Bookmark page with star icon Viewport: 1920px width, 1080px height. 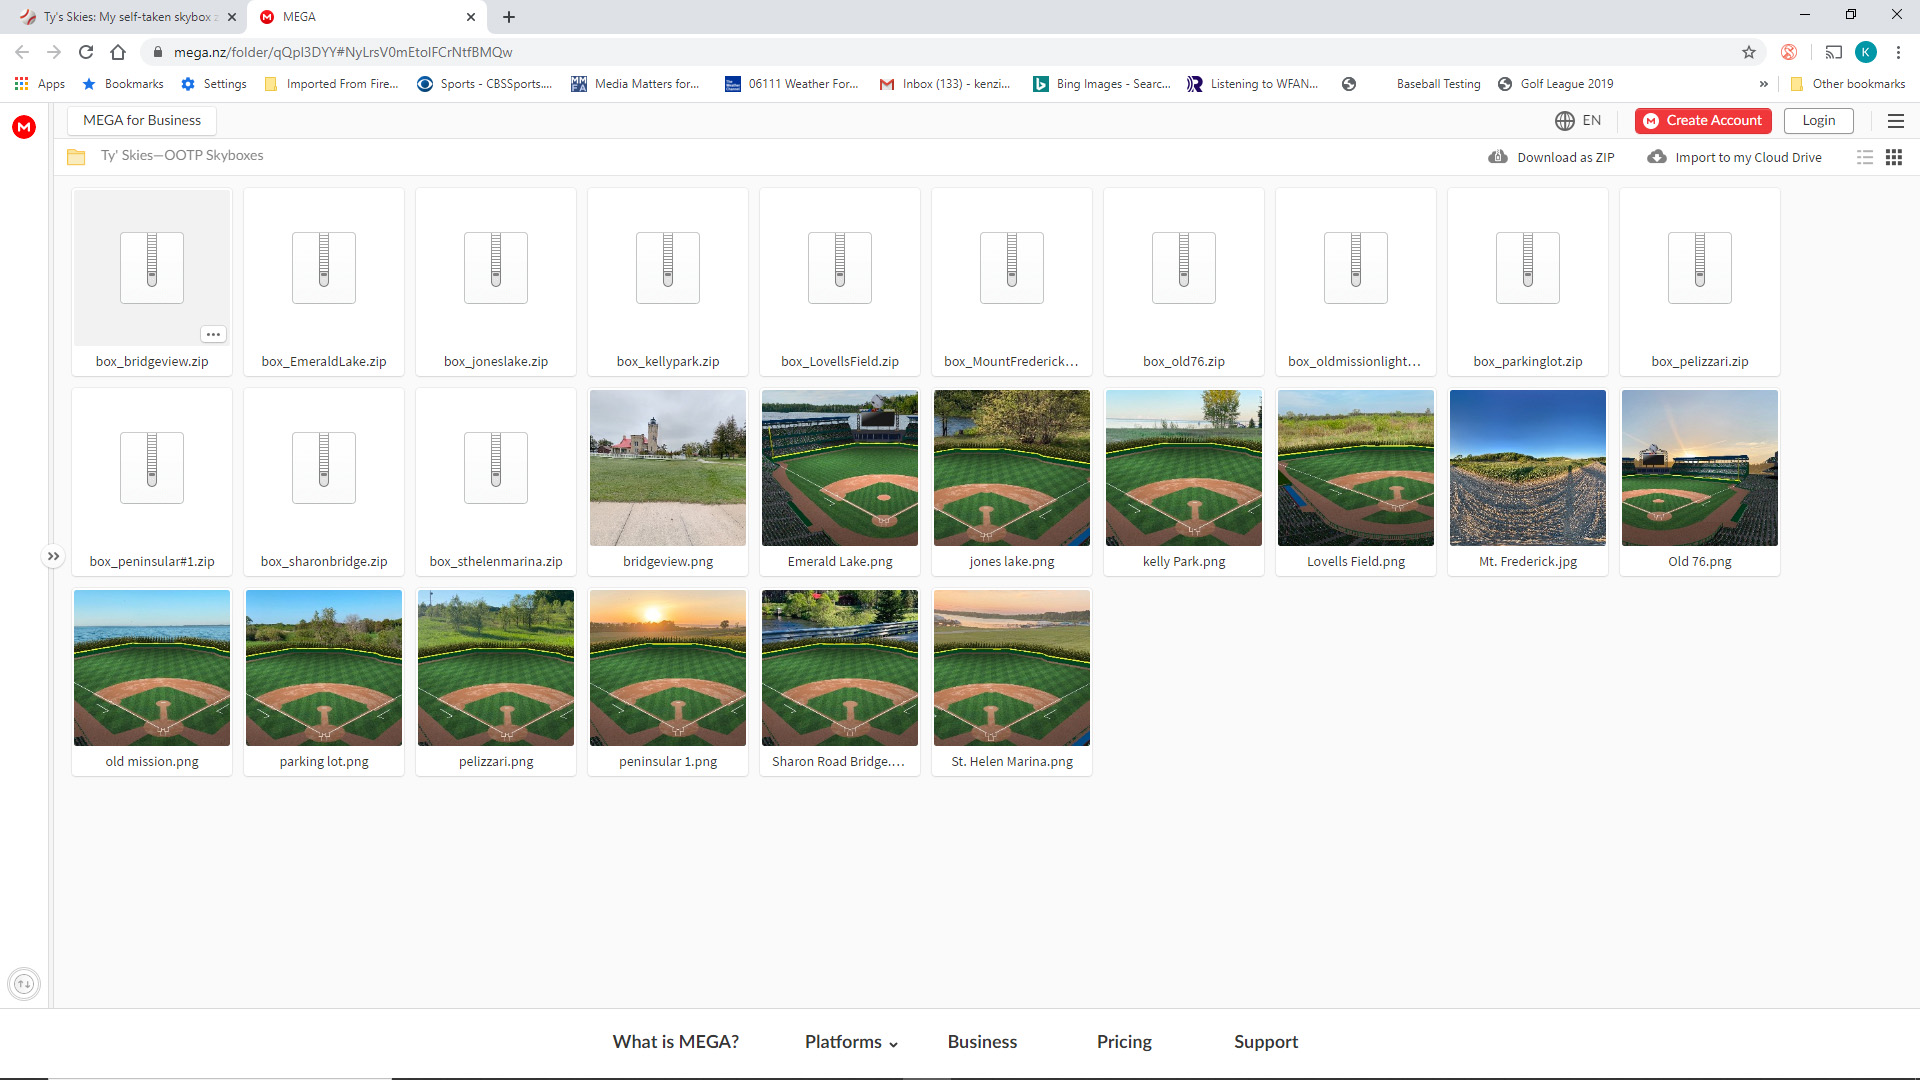(x=1749, y=52)
